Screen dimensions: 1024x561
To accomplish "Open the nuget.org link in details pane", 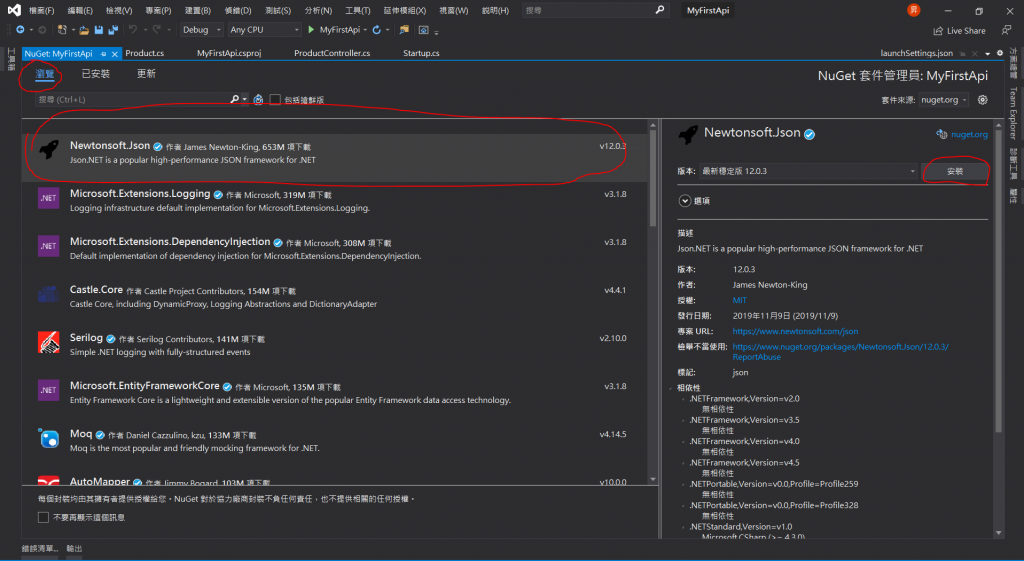I will pyautogui.click(x=969, y=135).
